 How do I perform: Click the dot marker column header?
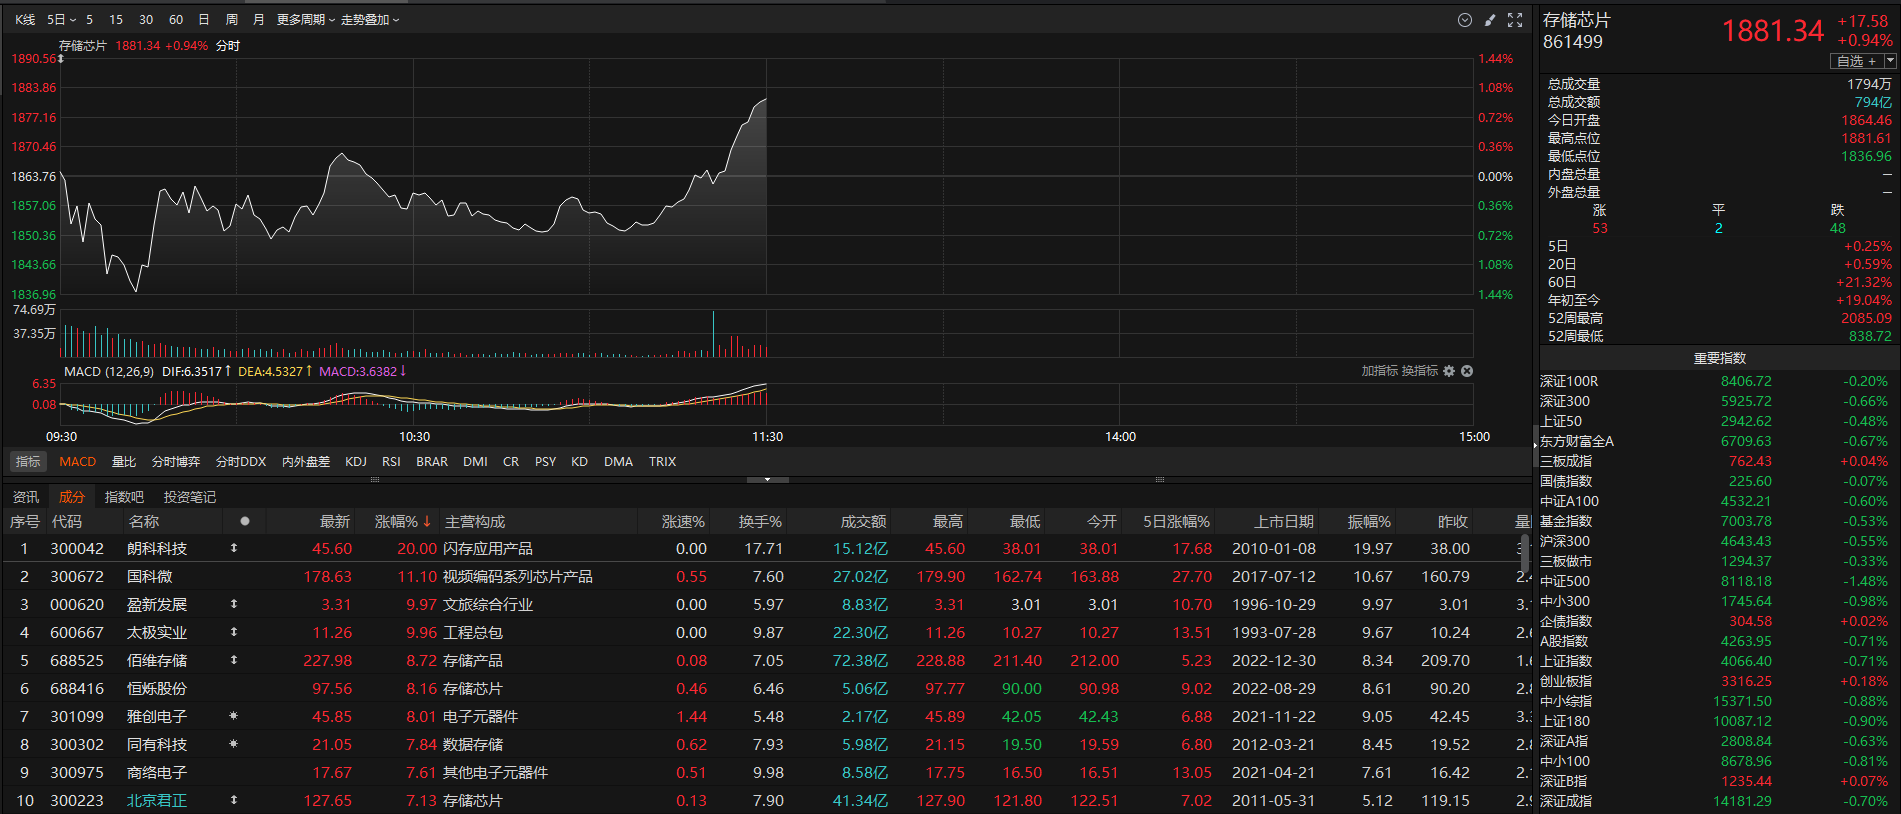(x=245, y=521)
